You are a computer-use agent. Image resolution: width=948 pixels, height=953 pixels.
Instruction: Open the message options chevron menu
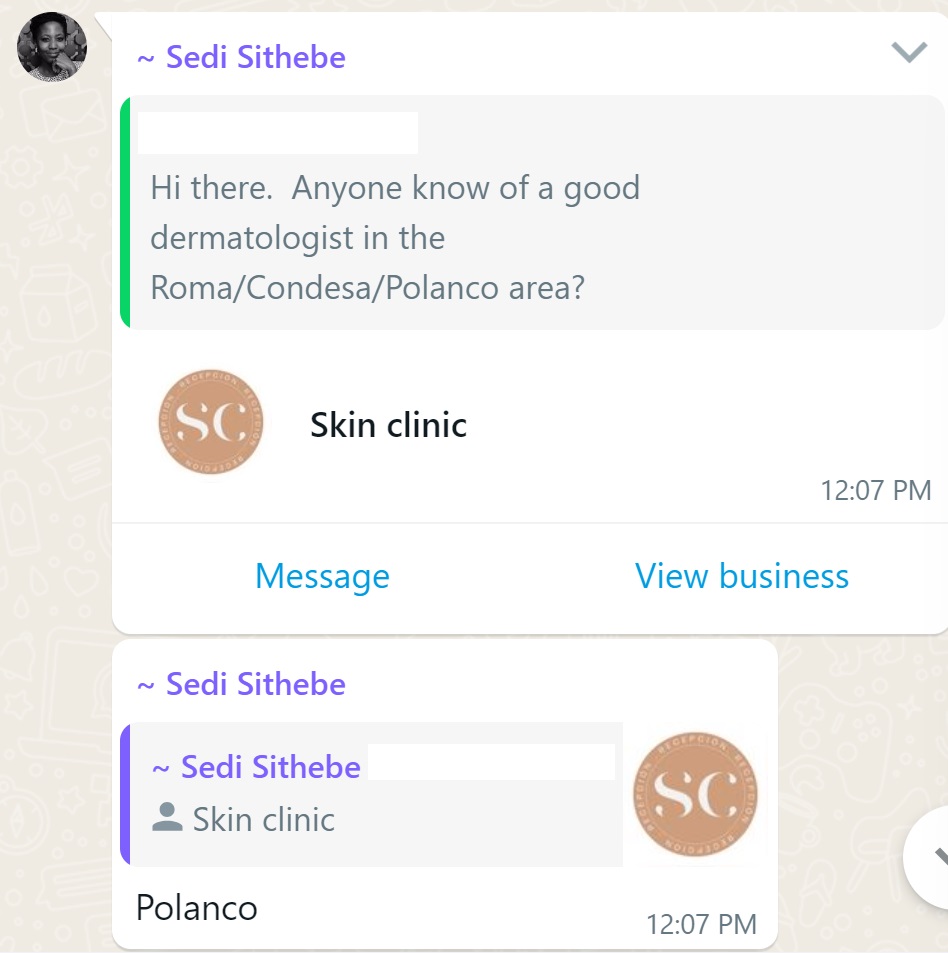click(909, 52)
